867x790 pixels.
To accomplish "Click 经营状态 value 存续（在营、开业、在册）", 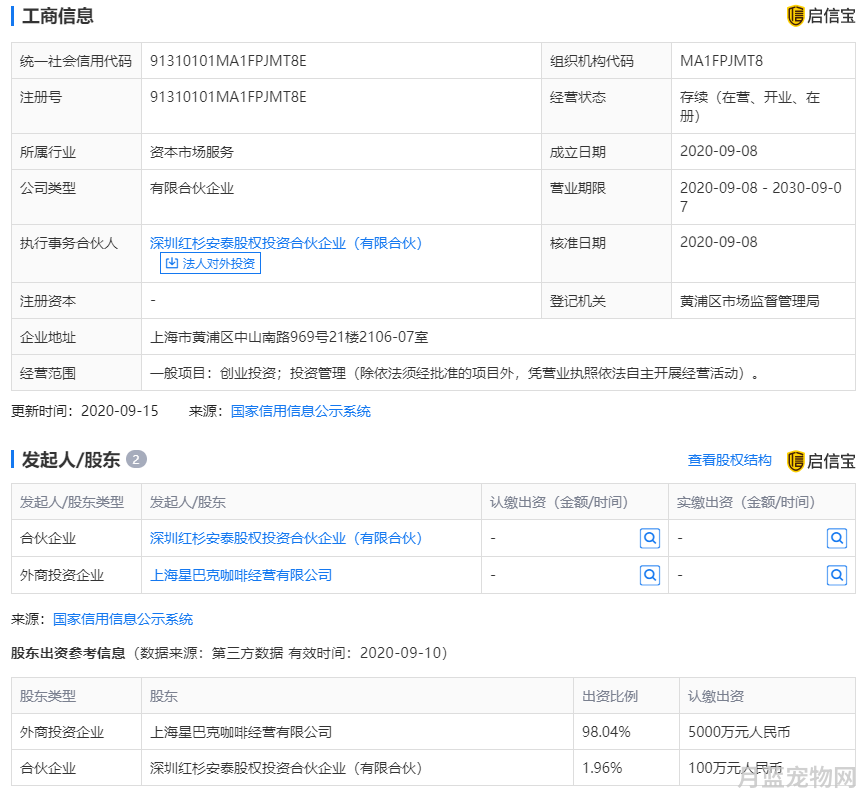I will [x=749, y=106].
